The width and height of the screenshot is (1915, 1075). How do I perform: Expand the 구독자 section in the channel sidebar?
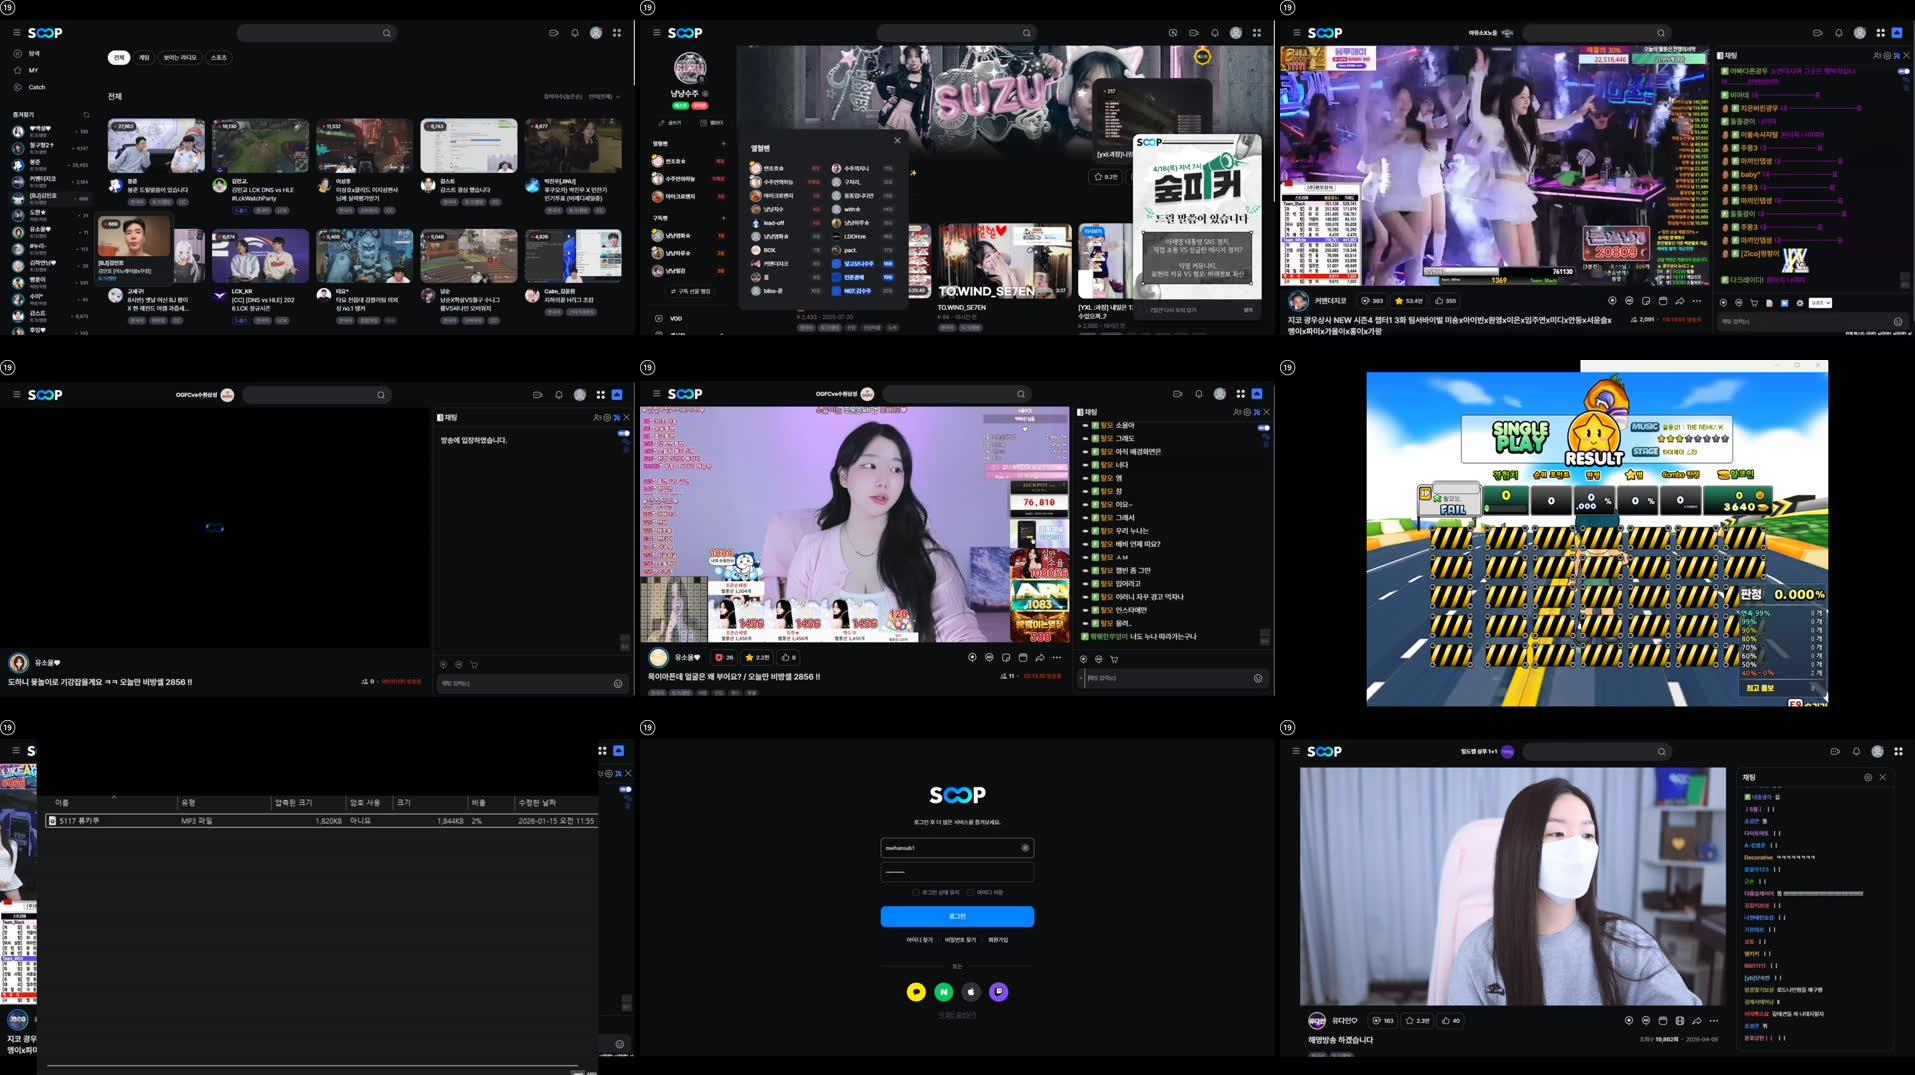pos(723,218)
